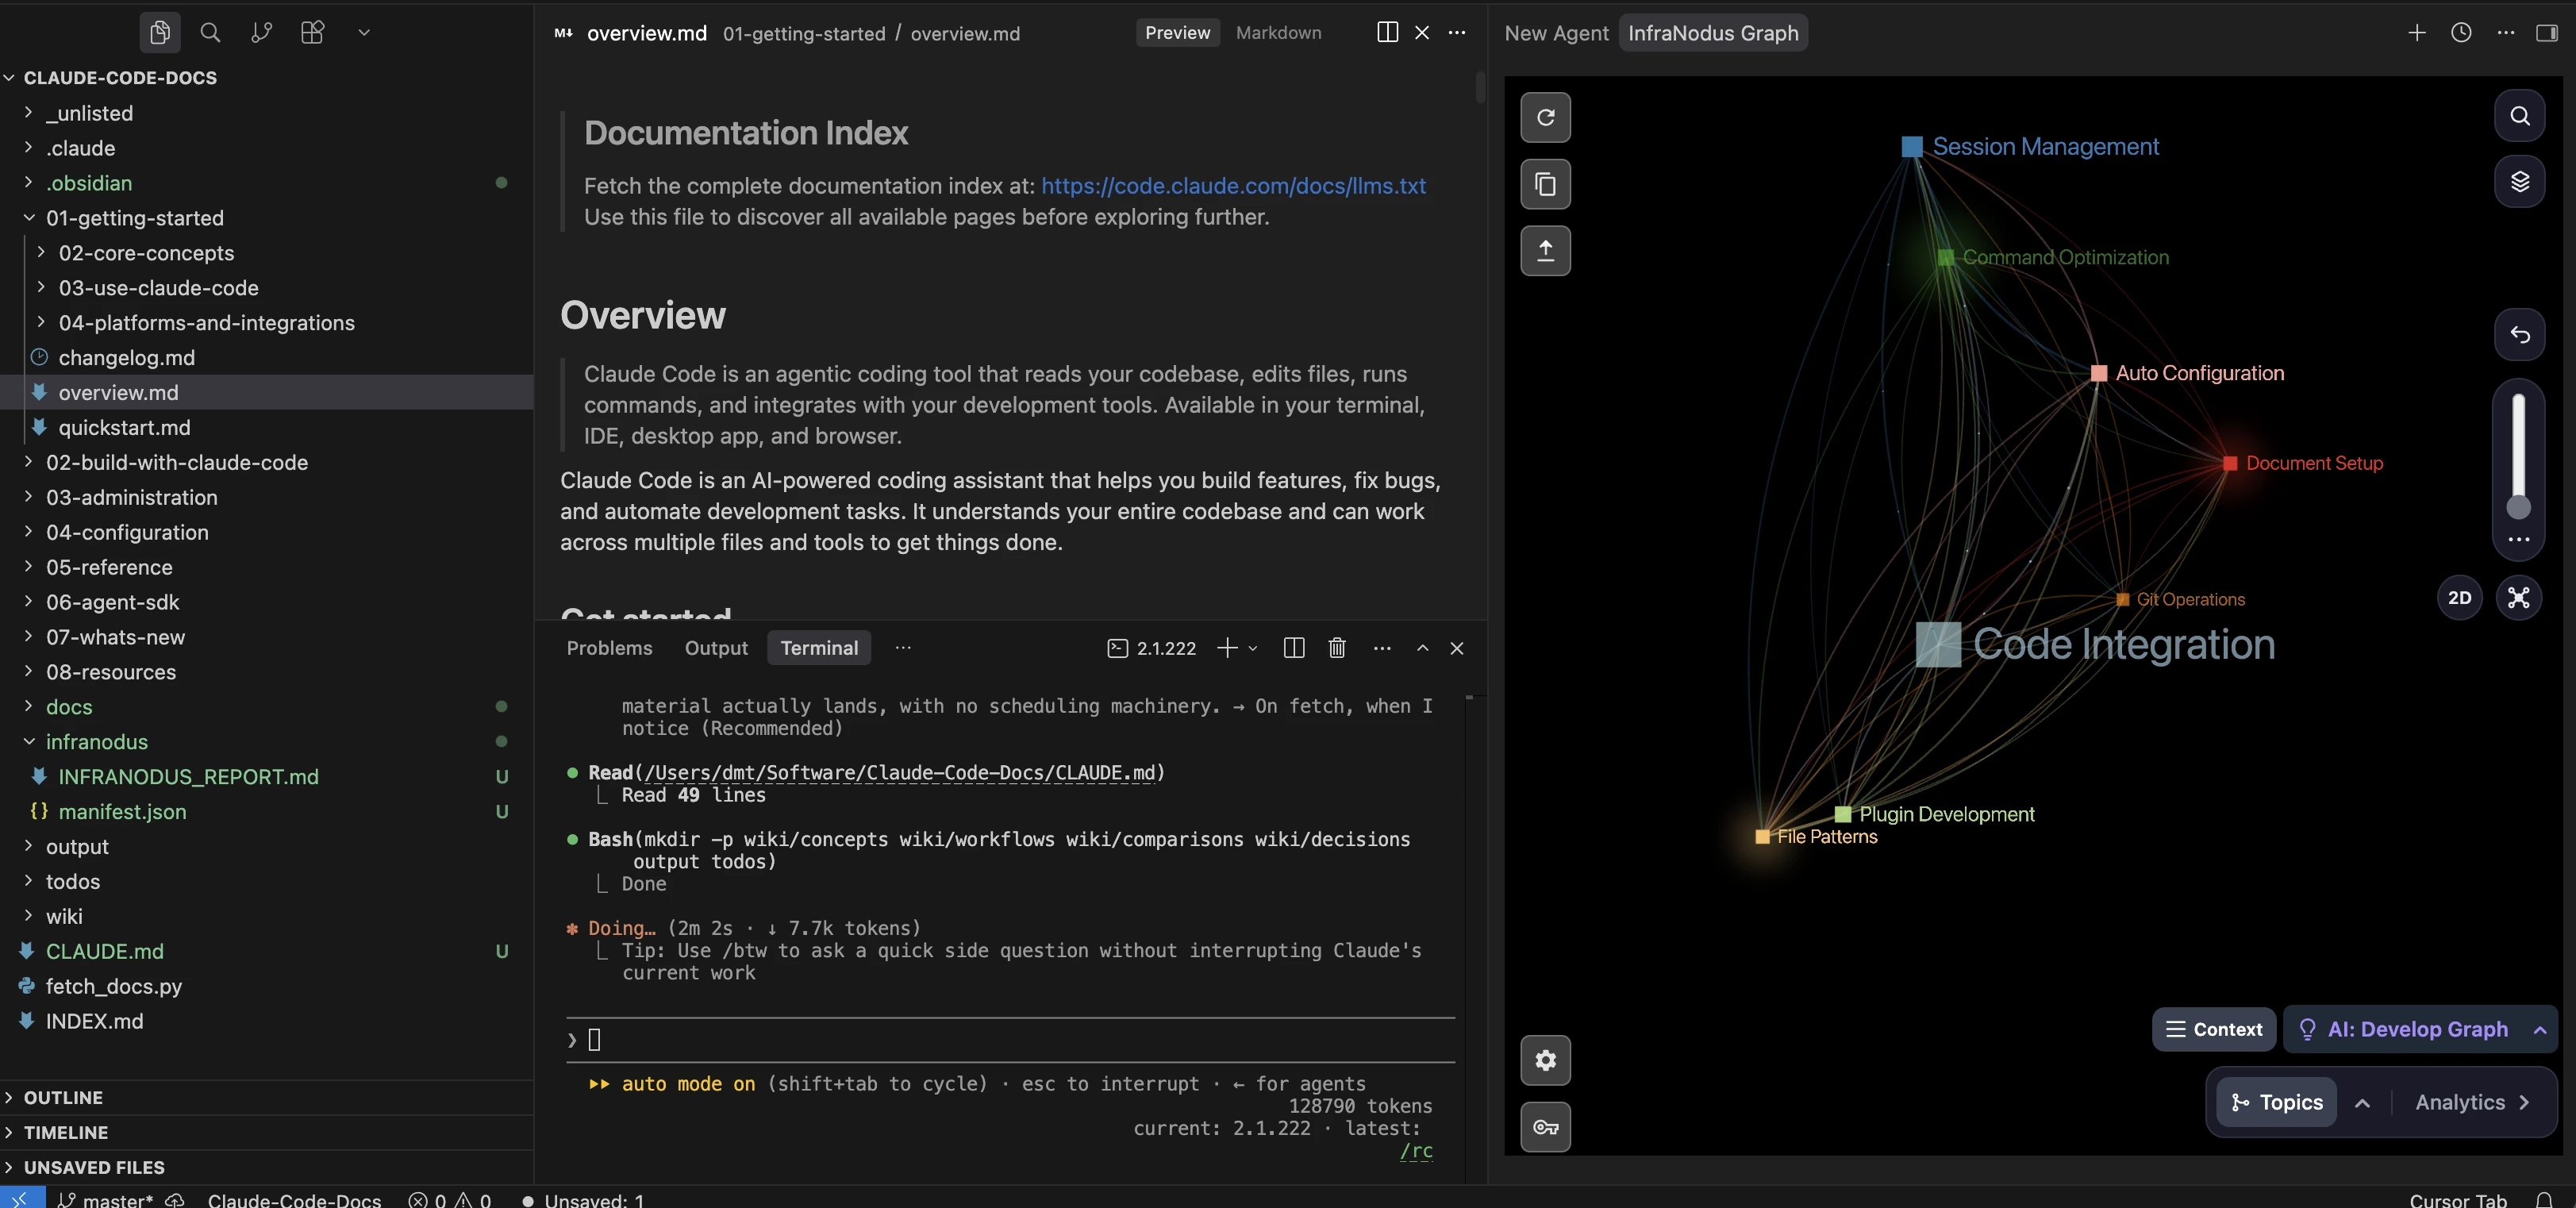Switch to the Output tab

[x=716, y=648]
